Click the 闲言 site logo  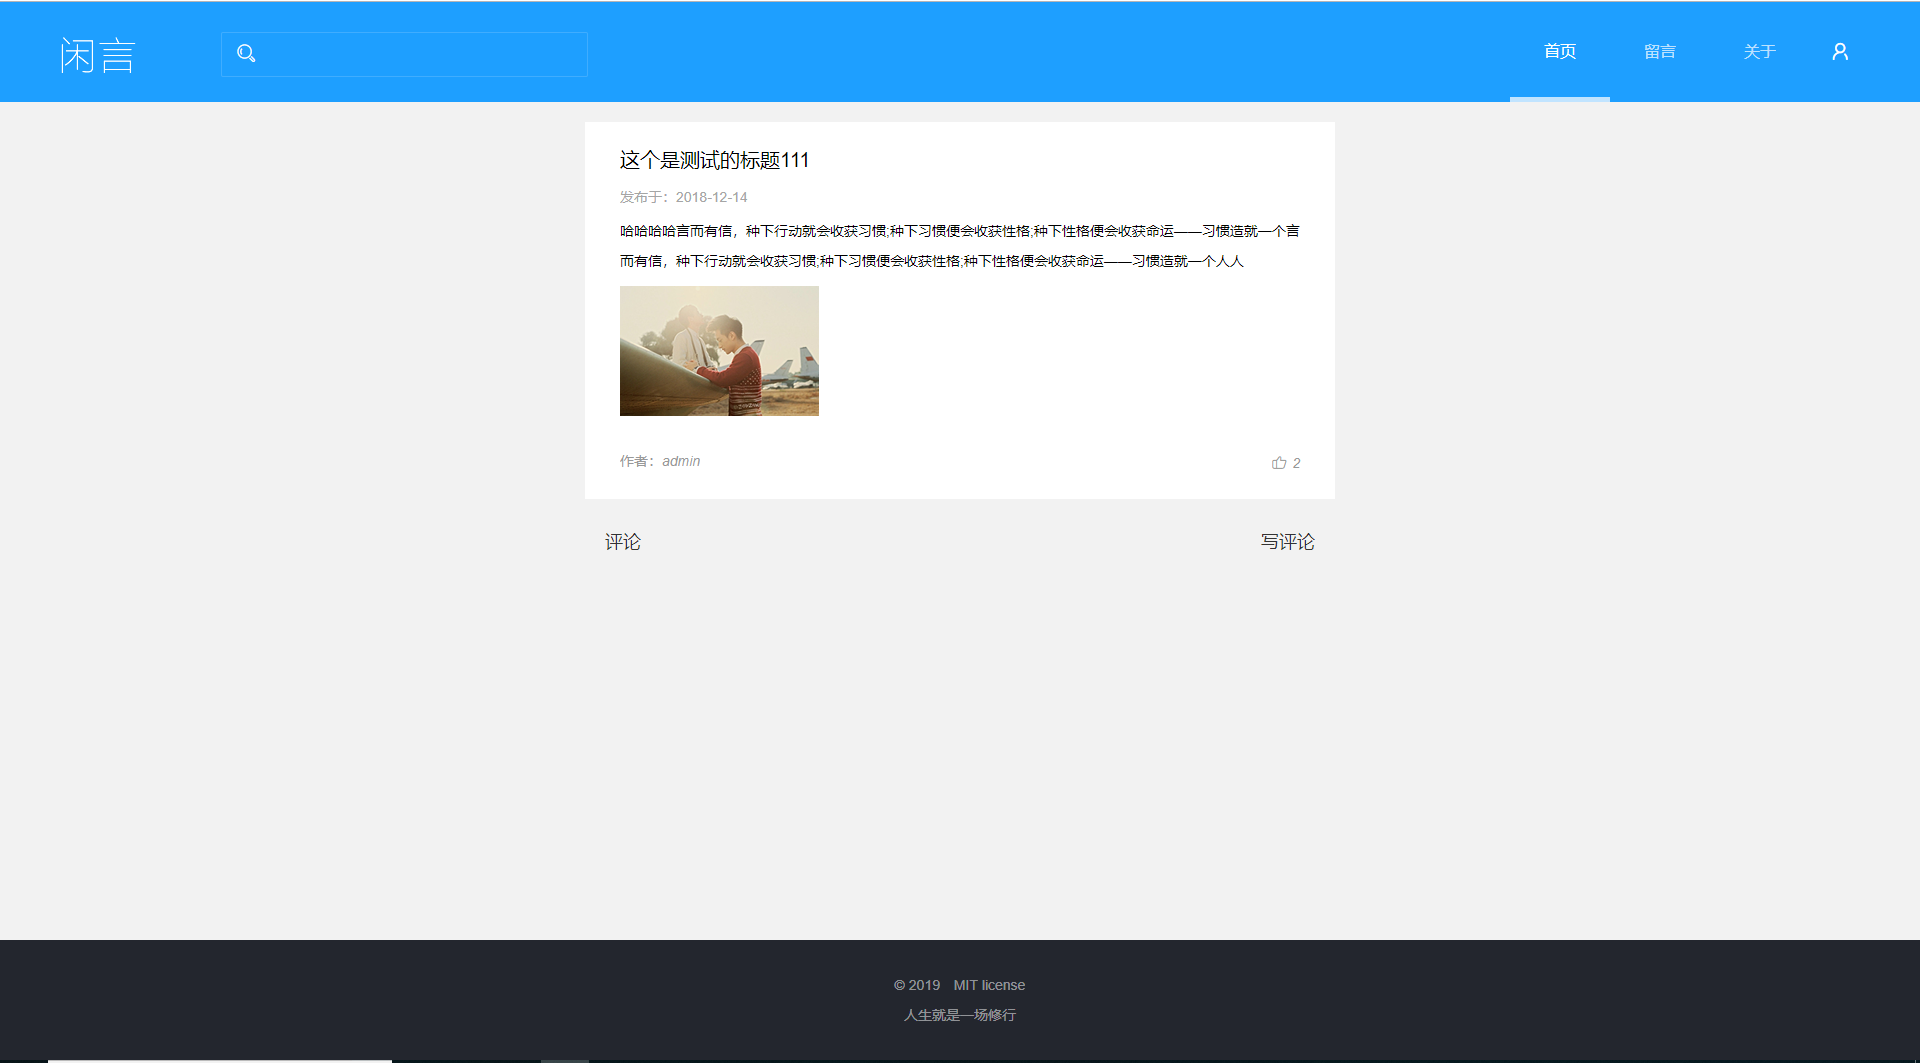pos(96,54)
